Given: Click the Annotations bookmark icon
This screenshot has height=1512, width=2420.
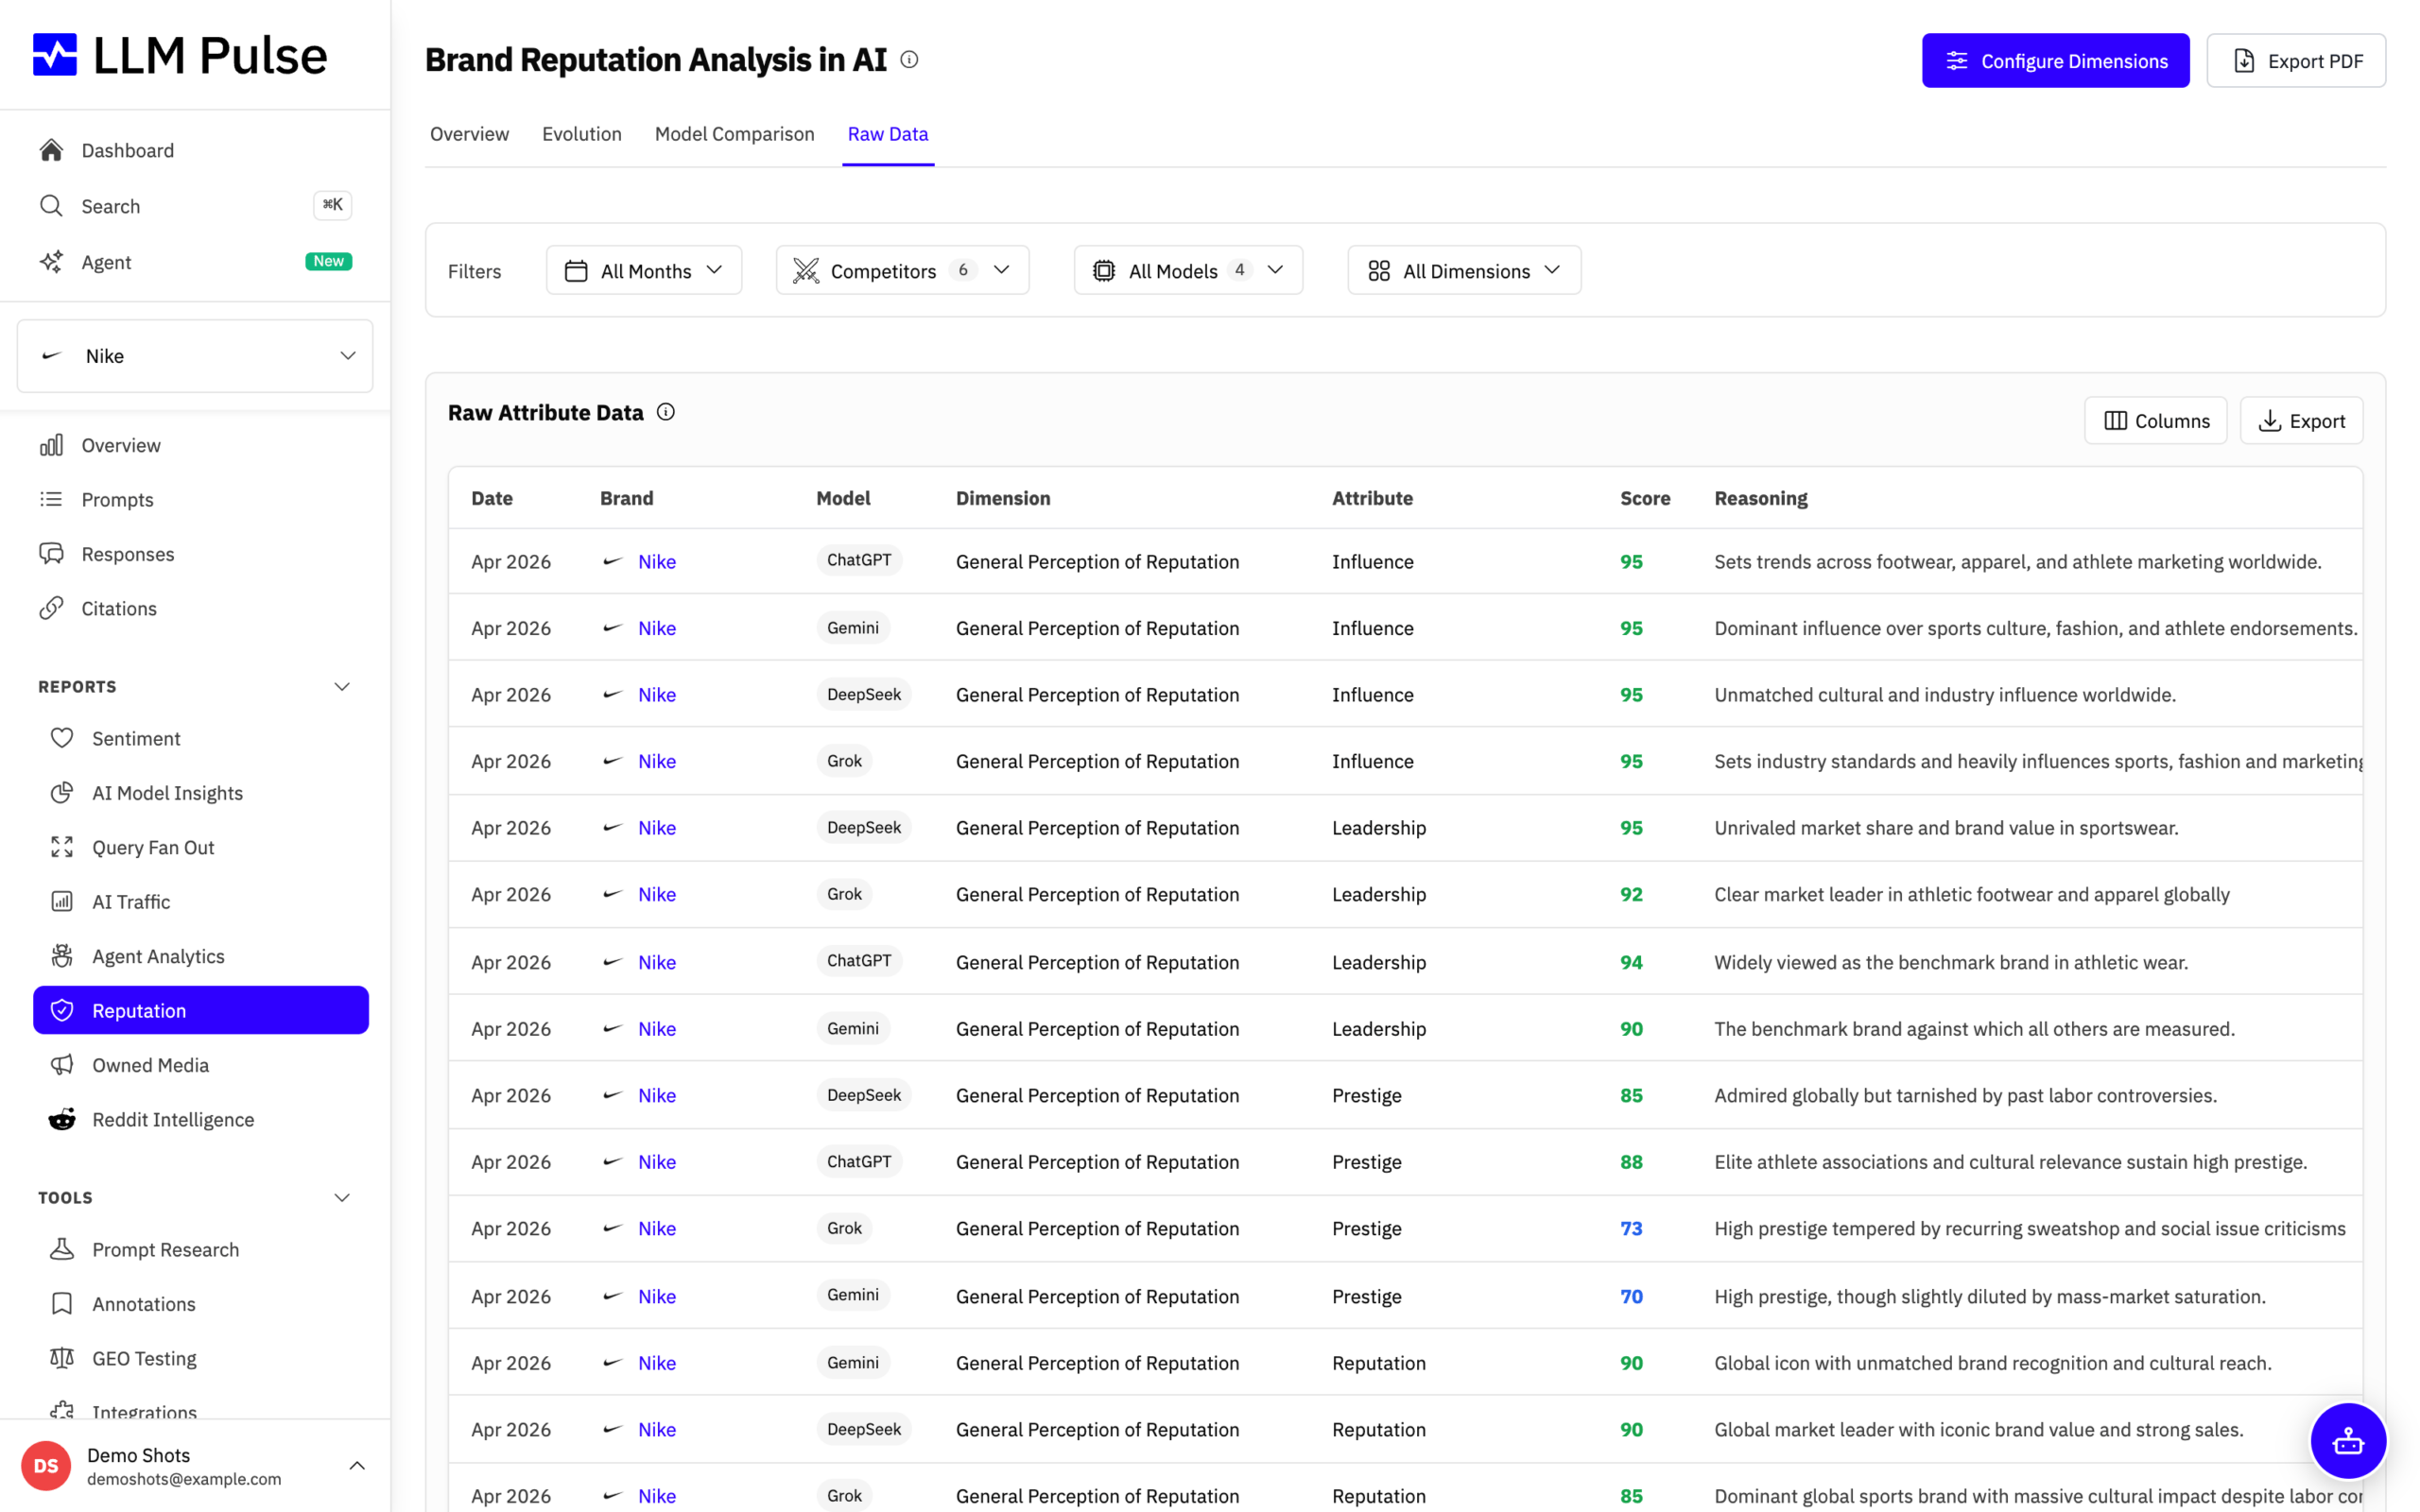Looking at the screenshot, I should [x=62, y=1304].
